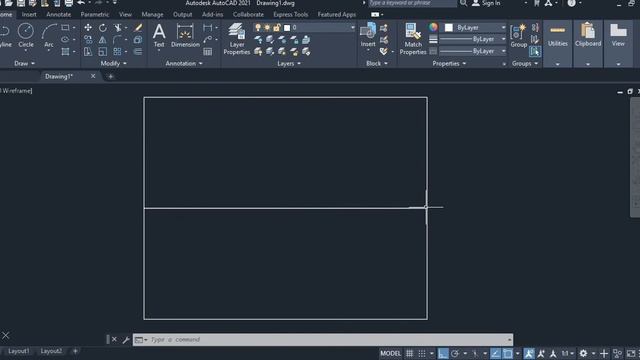
Task: Select the Hatch tool in Draw panel
Action: 65,51
